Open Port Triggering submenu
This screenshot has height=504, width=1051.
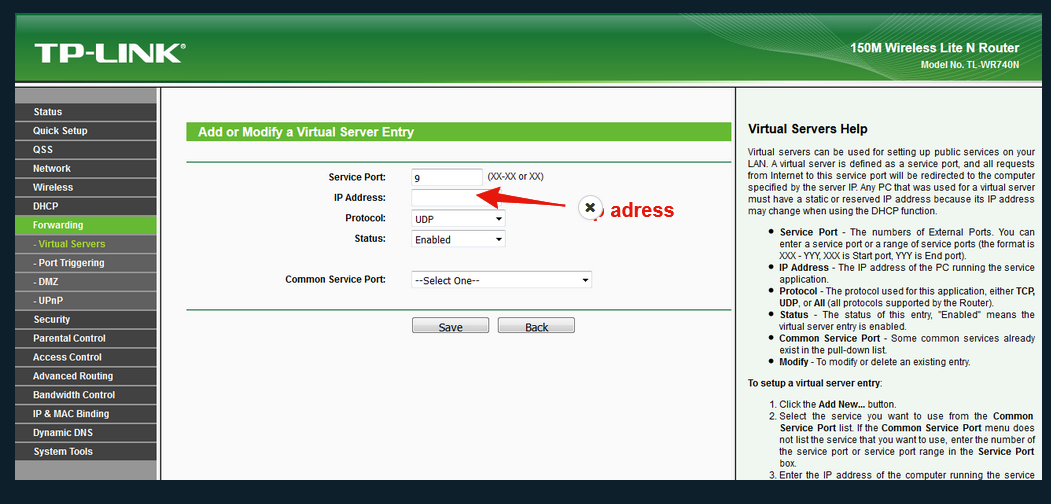click(86, 263)
